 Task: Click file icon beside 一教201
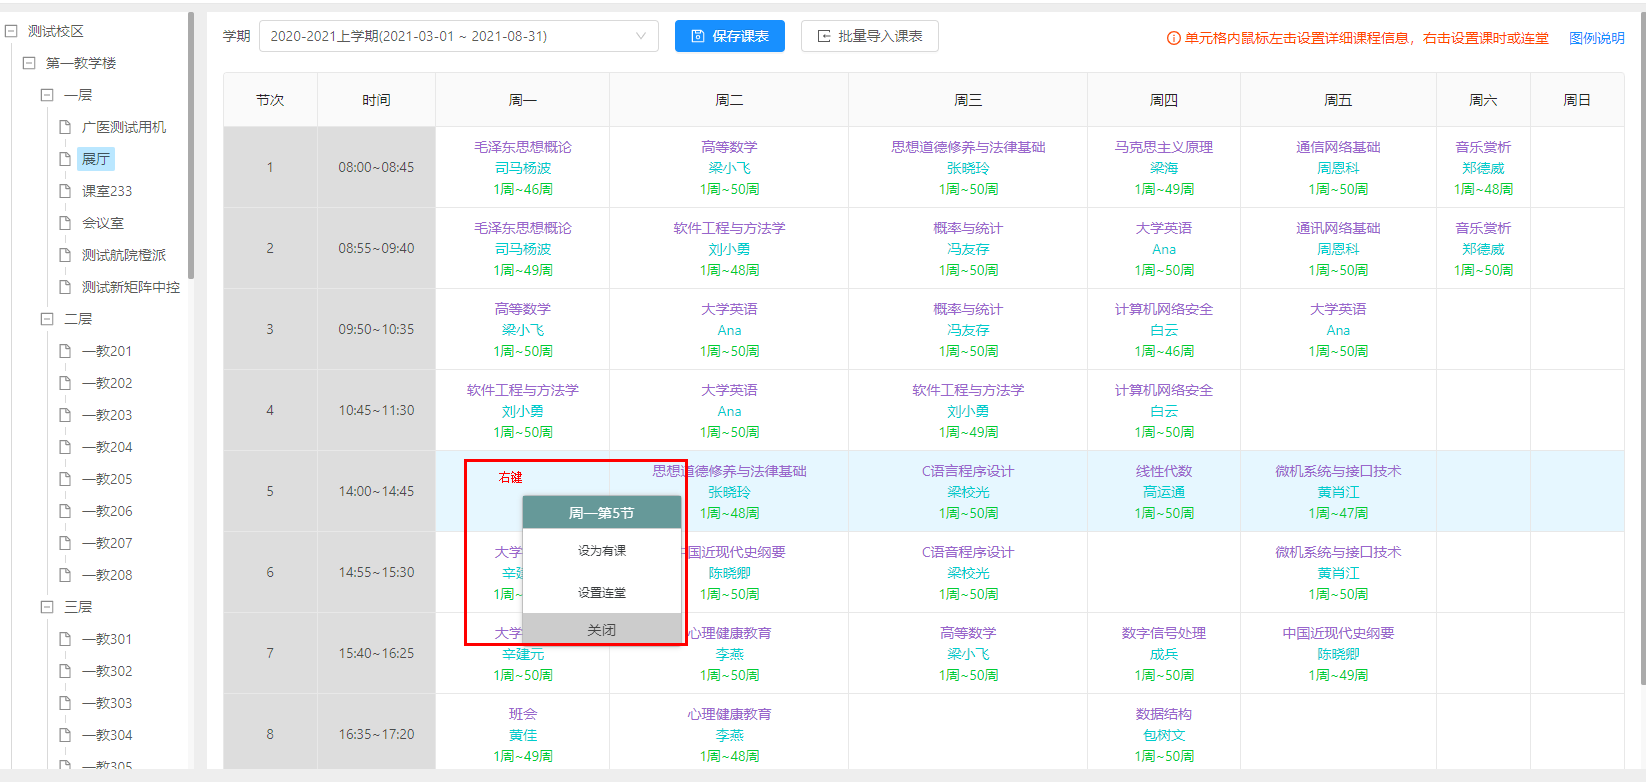(x=65, y=351)
